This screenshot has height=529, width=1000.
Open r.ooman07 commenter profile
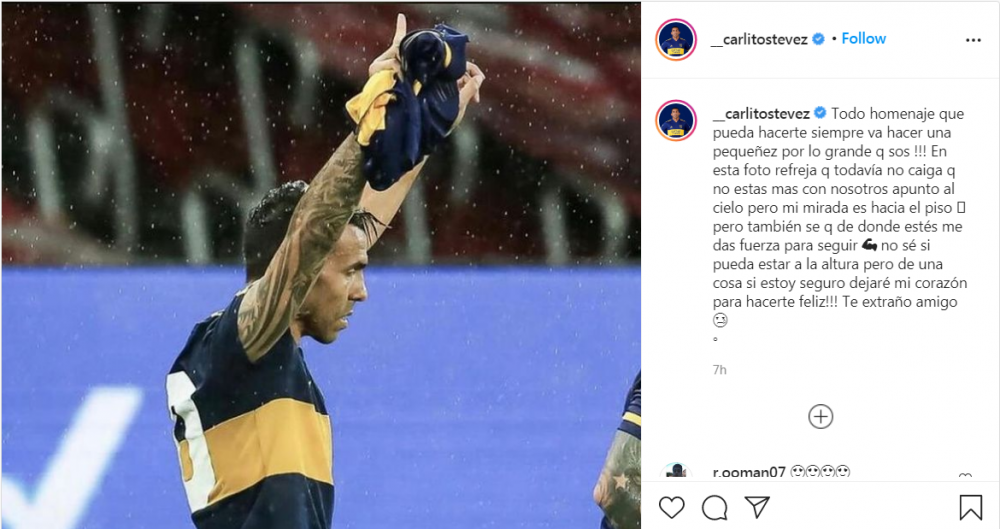(749, 473)
